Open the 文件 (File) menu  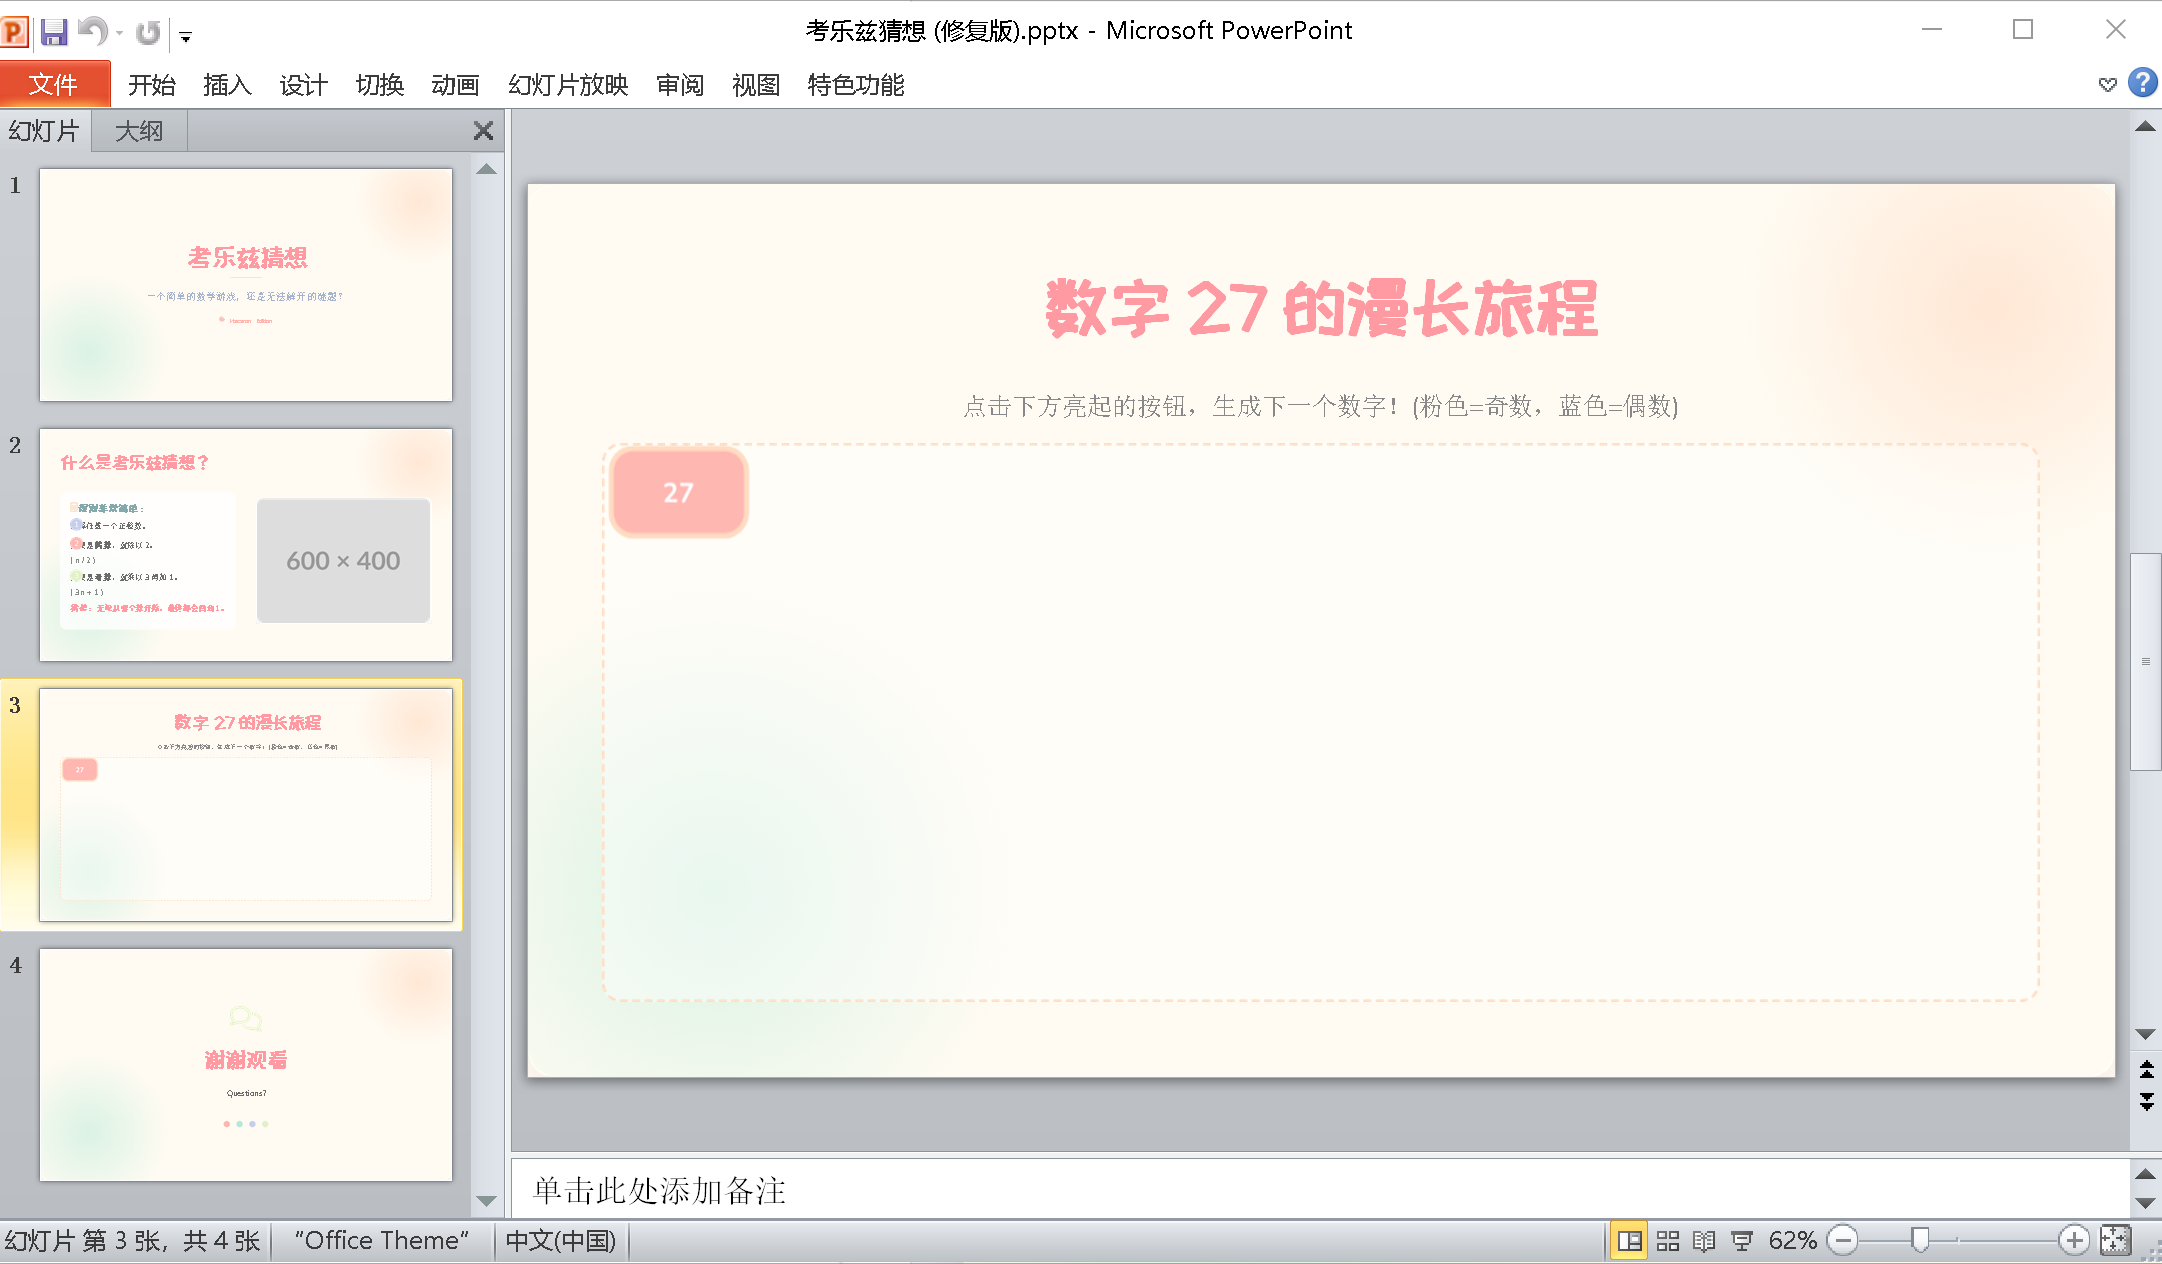54,85
